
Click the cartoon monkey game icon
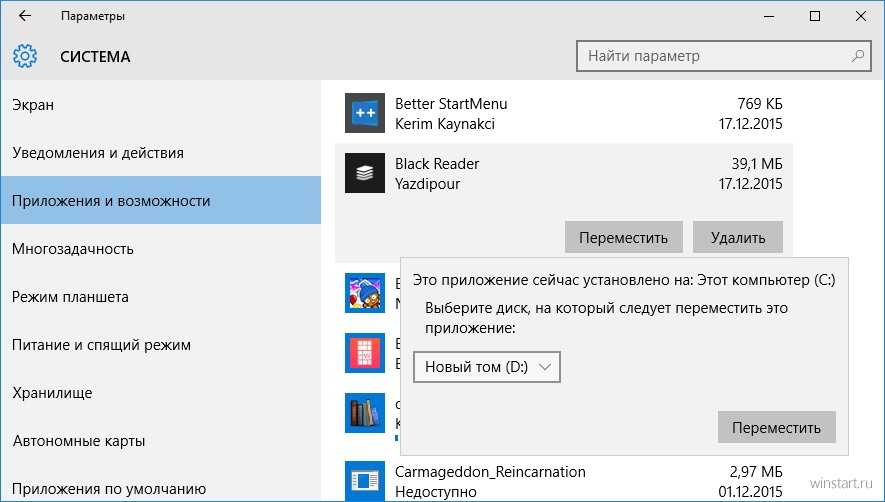click(365, 293)
